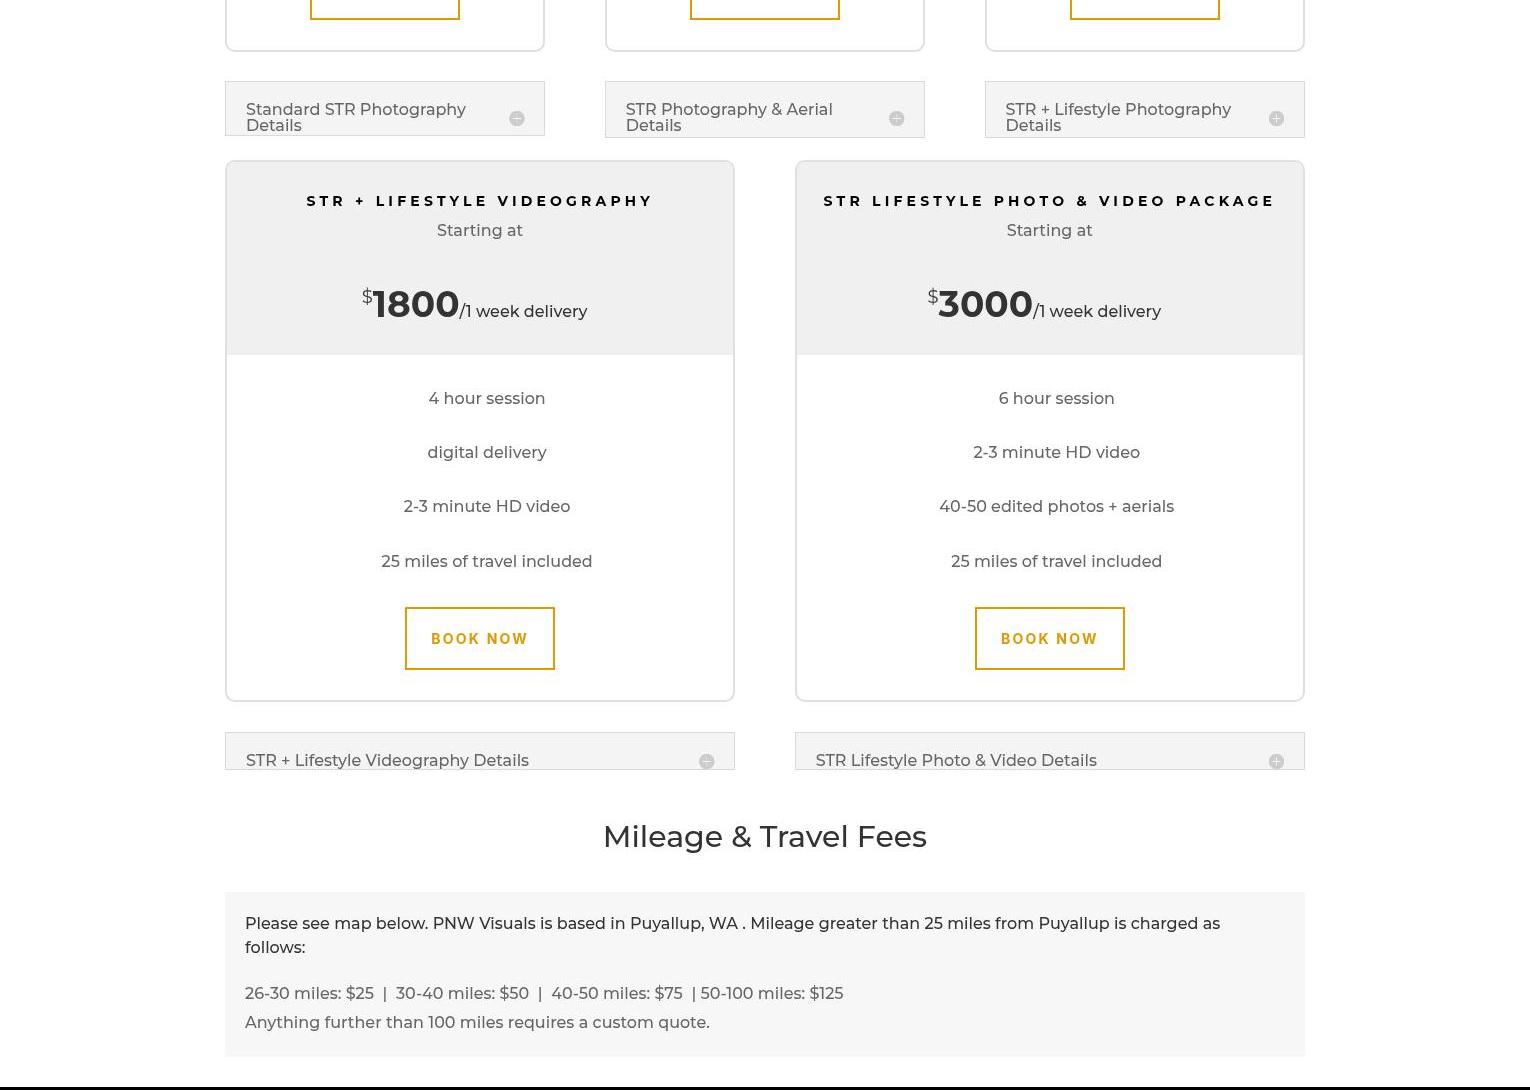Click the Mileage & Travel Fees heading
The width and height of the screenshot is (1530, 1090).
click(765, 836)
